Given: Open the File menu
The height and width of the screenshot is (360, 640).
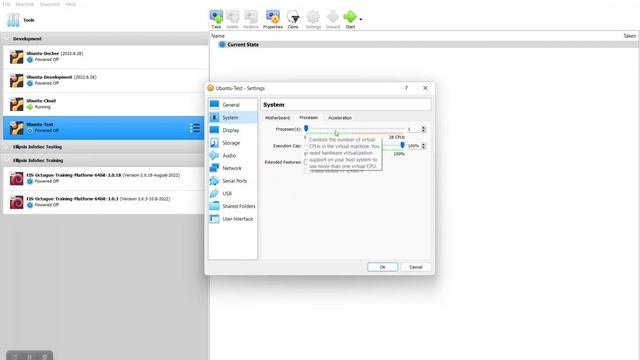Looking at the screenshot, I should pos(6,4).
